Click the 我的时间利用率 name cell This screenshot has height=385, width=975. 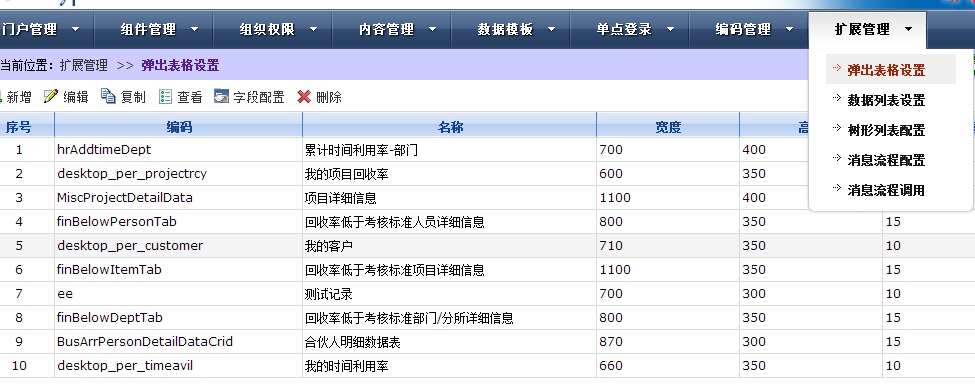click(450, 366)
